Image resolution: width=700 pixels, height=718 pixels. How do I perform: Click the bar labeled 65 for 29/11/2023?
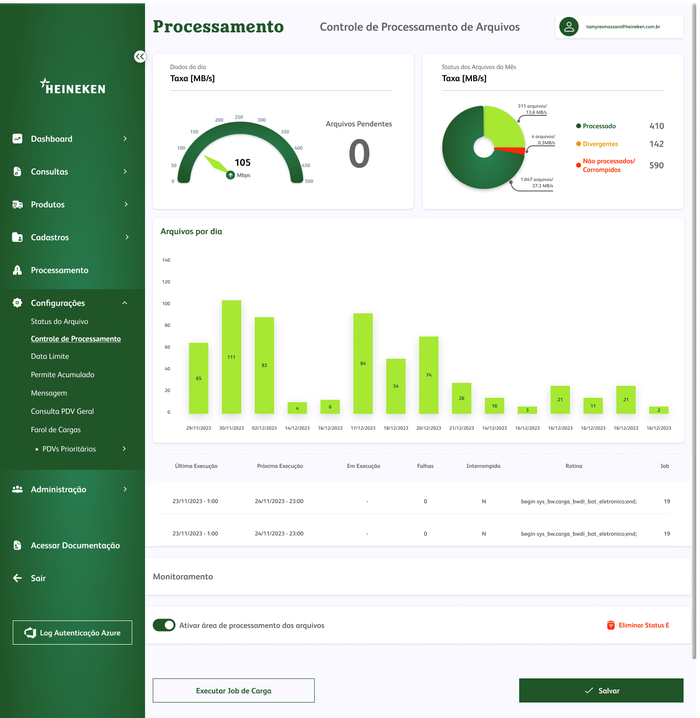click(198, 378)
